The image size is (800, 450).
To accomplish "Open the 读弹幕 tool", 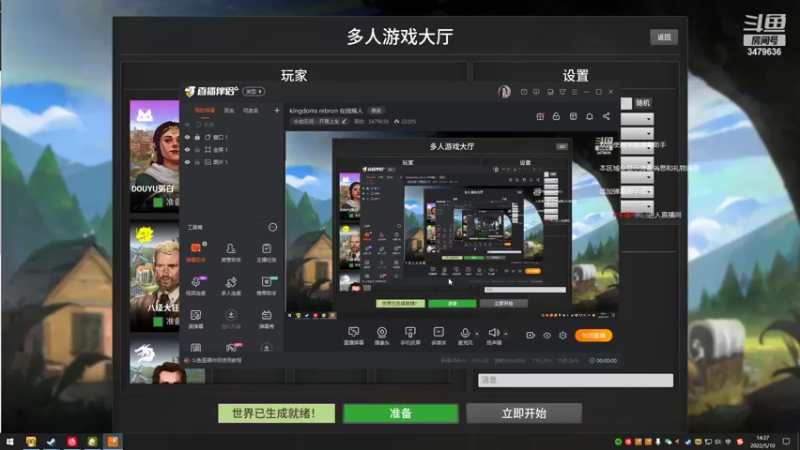I will [x=196, y=319].
